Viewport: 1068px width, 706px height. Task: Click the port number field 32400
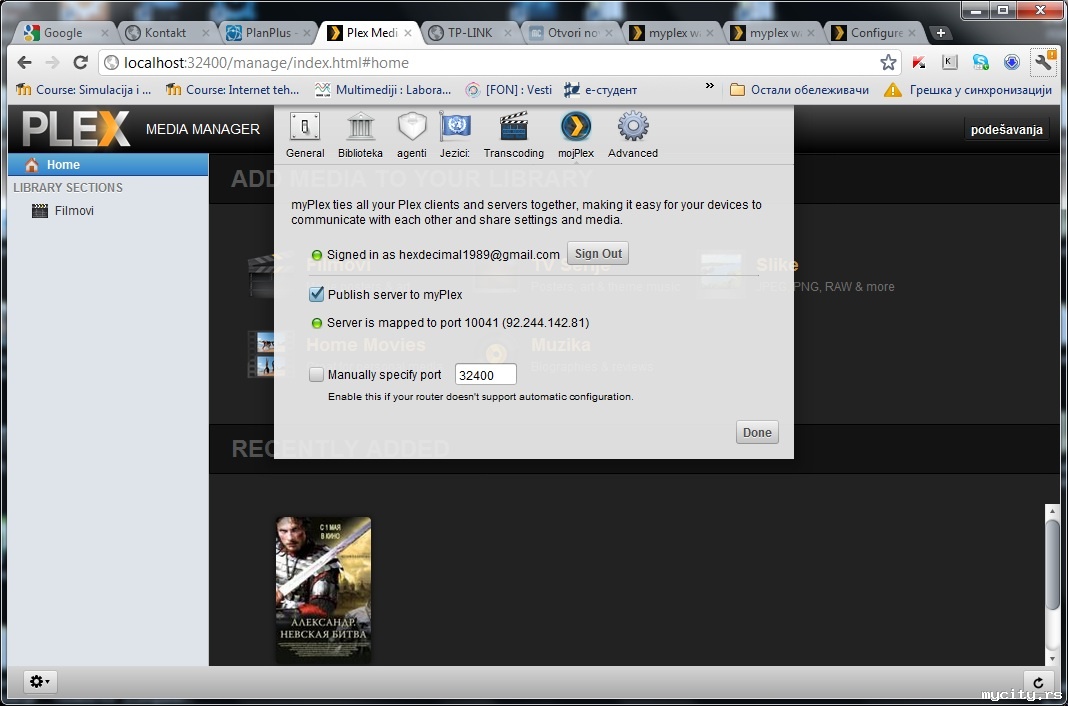click(485, 374)
